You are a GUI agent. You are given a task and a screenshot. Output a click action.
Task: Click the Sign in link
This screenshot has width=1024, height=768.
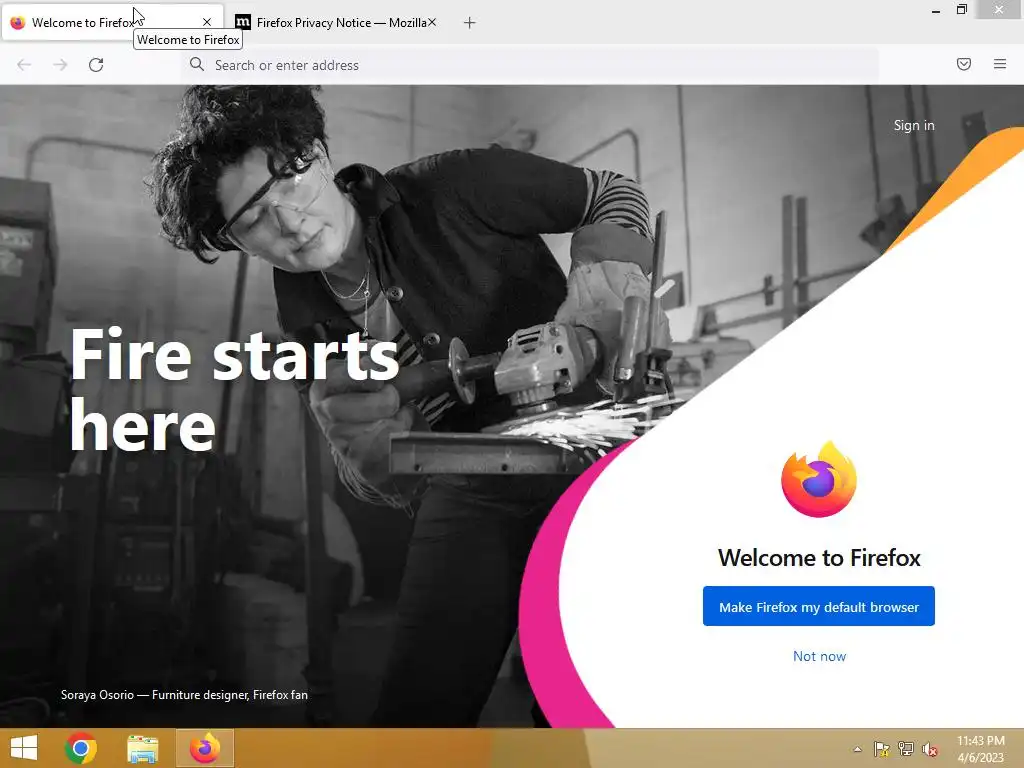click(914, 125)
